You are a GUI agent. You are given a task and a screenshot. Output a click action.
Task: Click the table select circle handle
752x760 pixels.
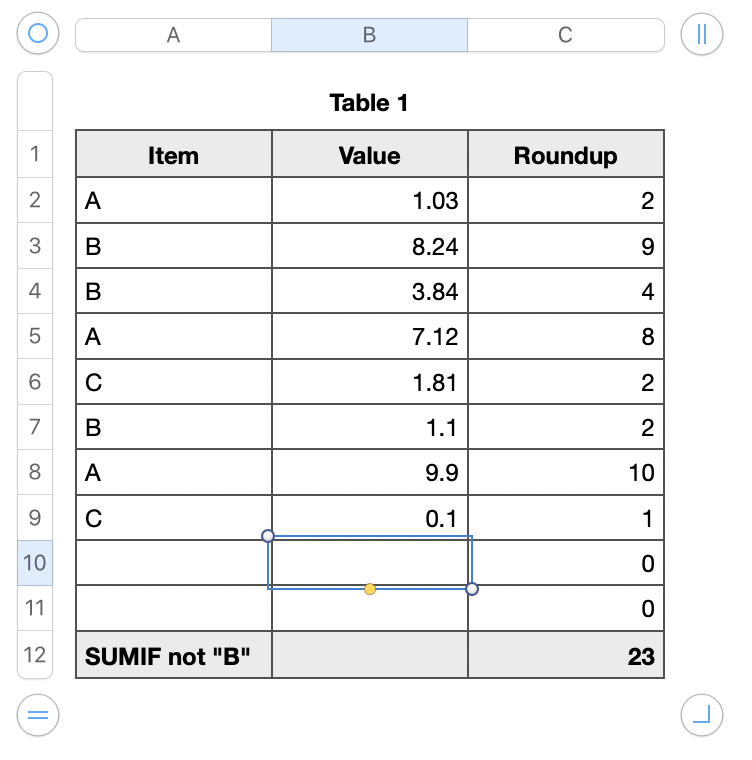pos(38,33)
